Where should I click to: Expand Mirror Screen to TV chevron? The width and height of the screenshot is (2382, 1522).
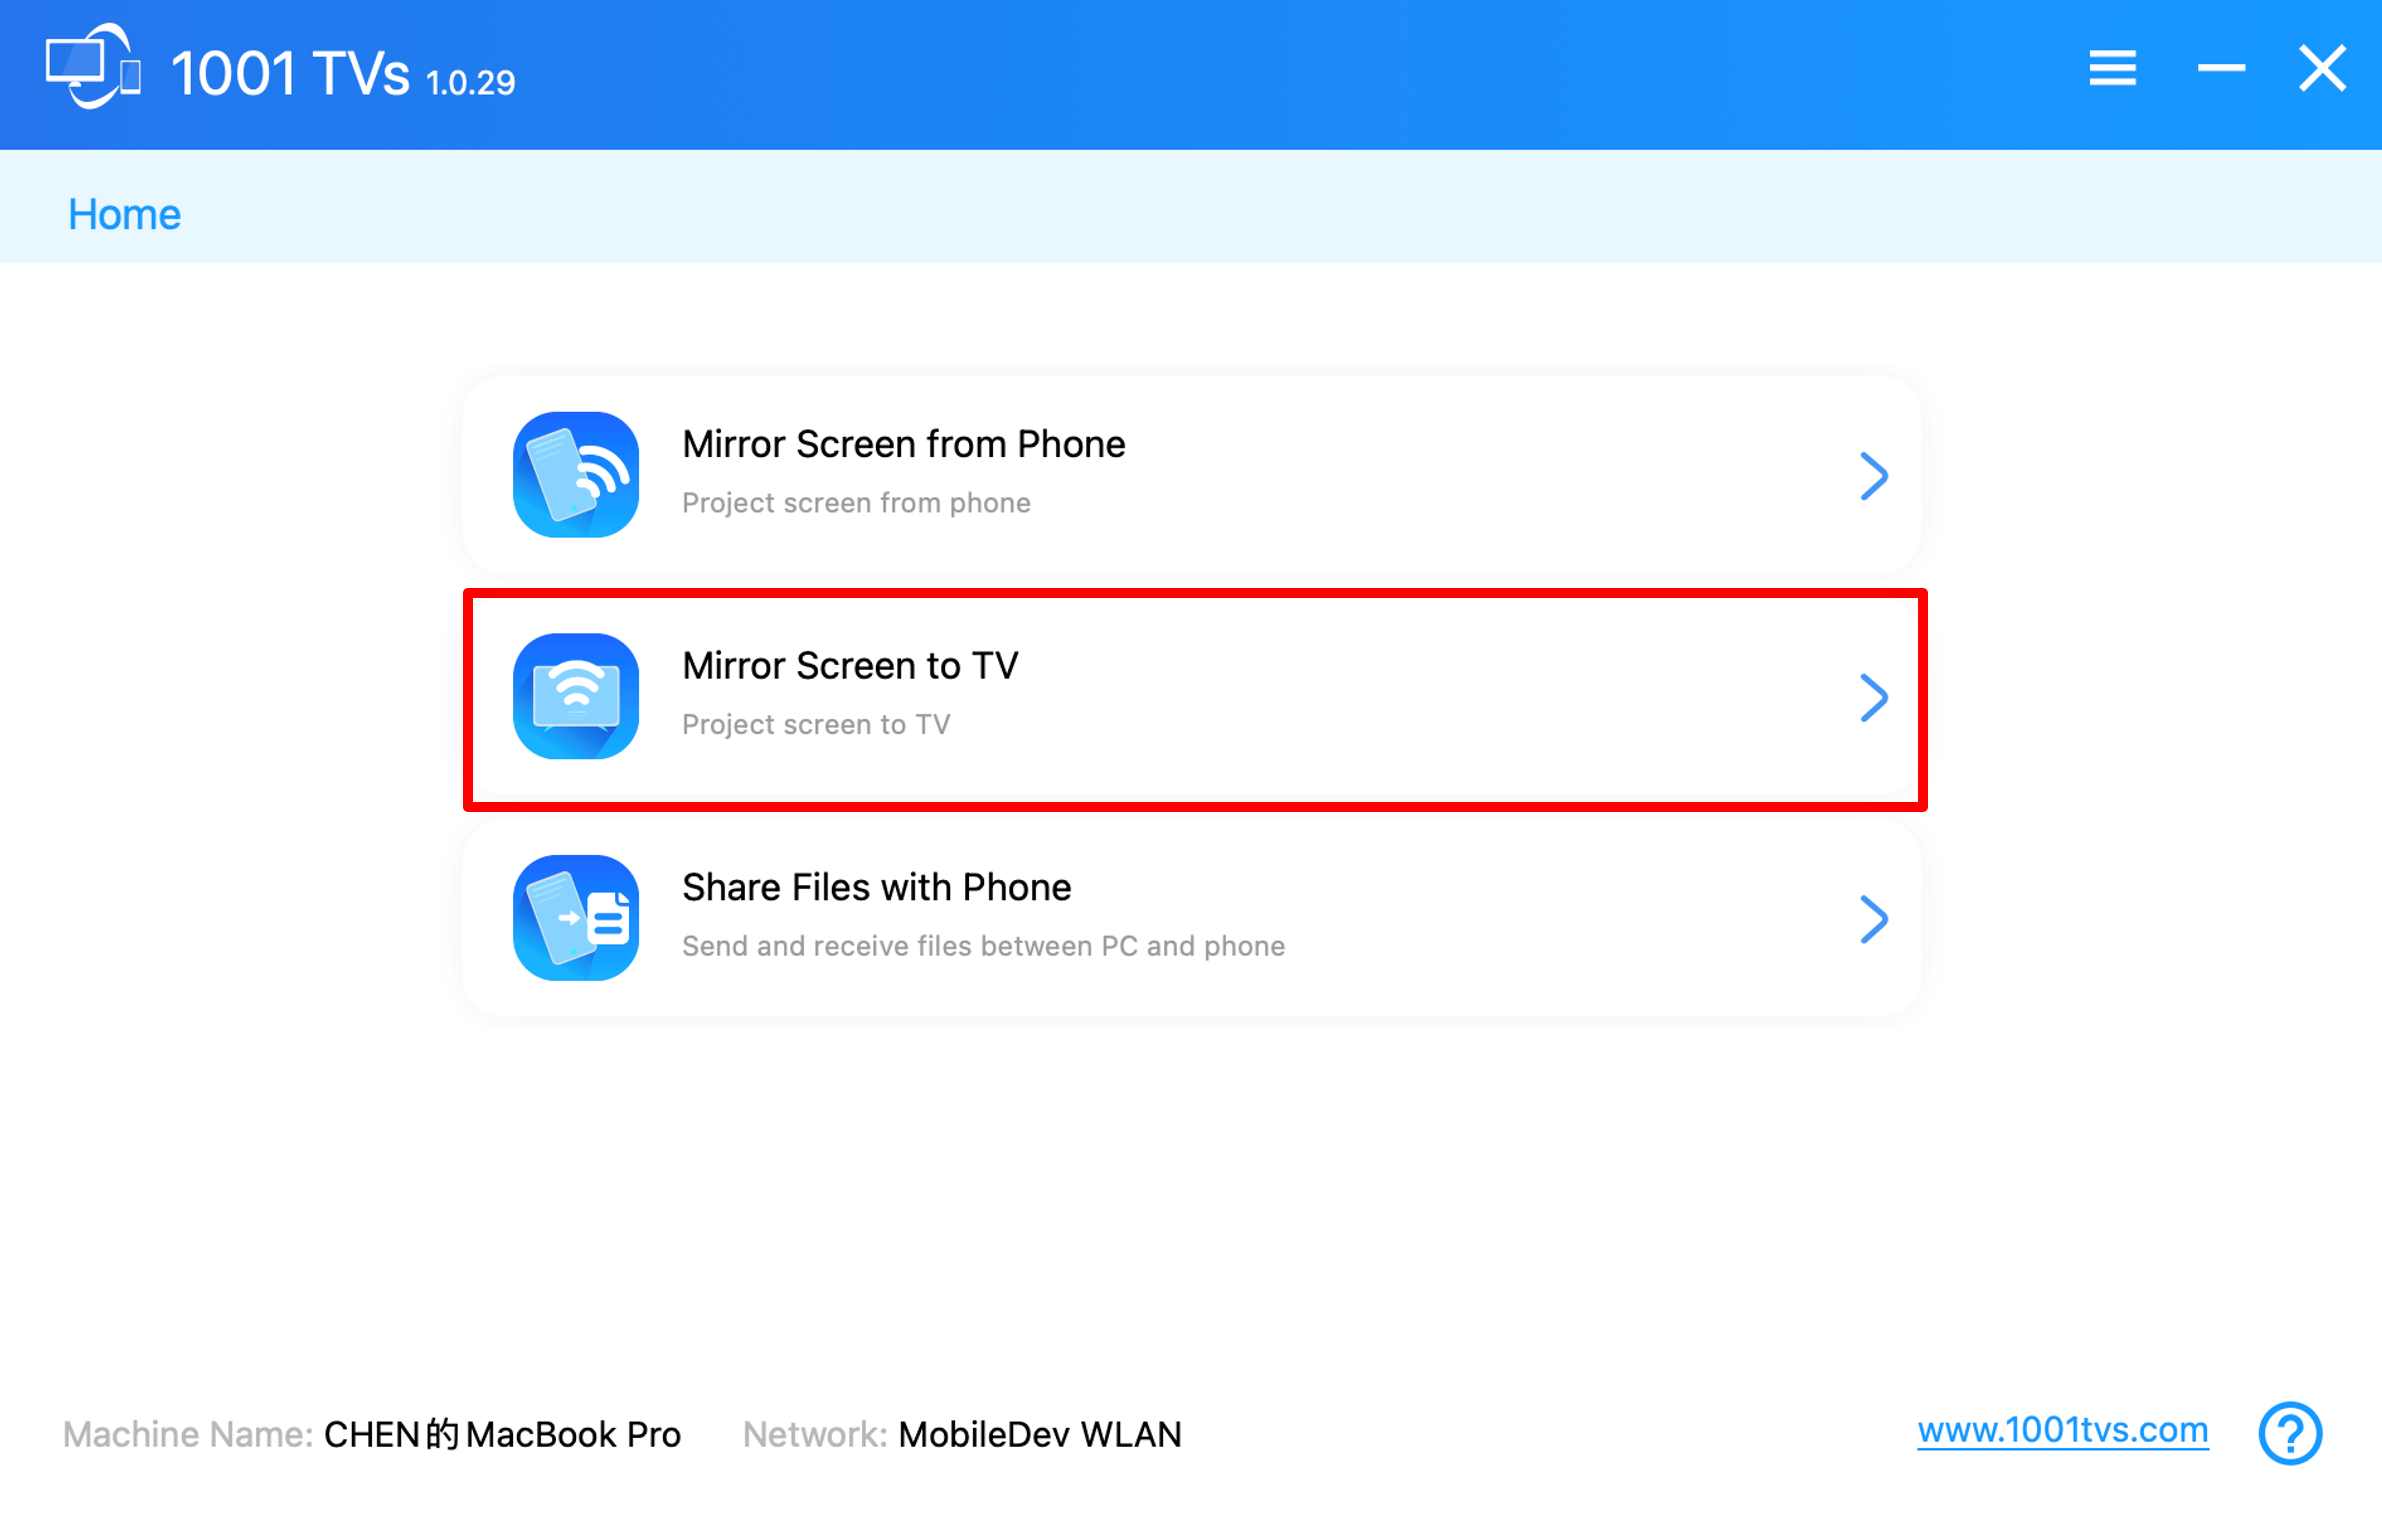click(1873, 698)
